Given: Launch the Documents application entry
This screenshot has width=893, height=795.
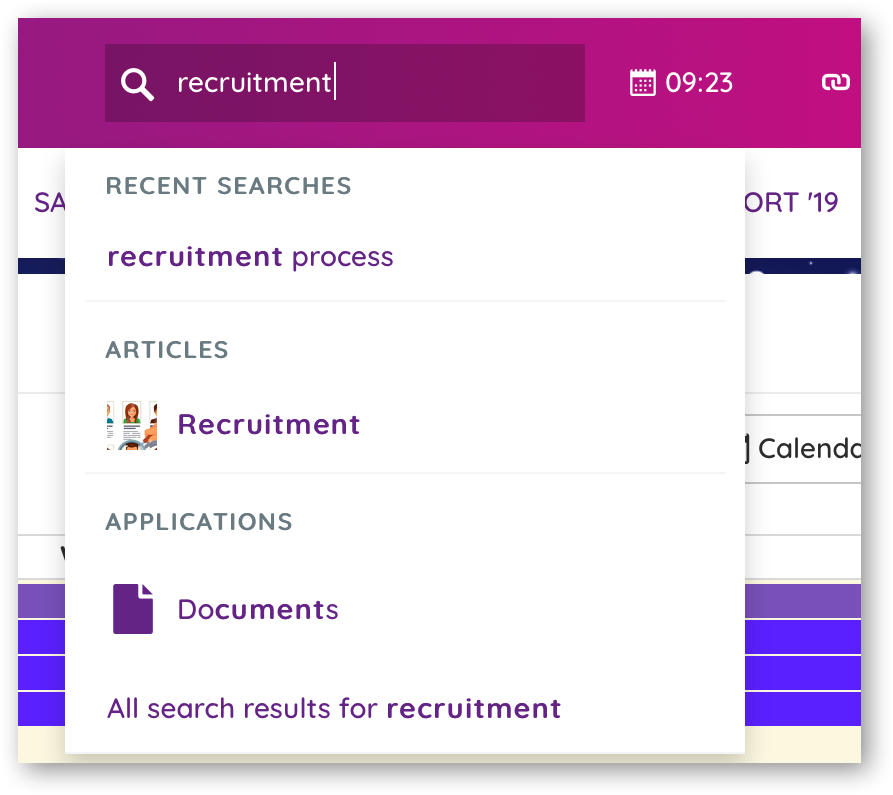Looking at the screenshot, I should (258, 609).
